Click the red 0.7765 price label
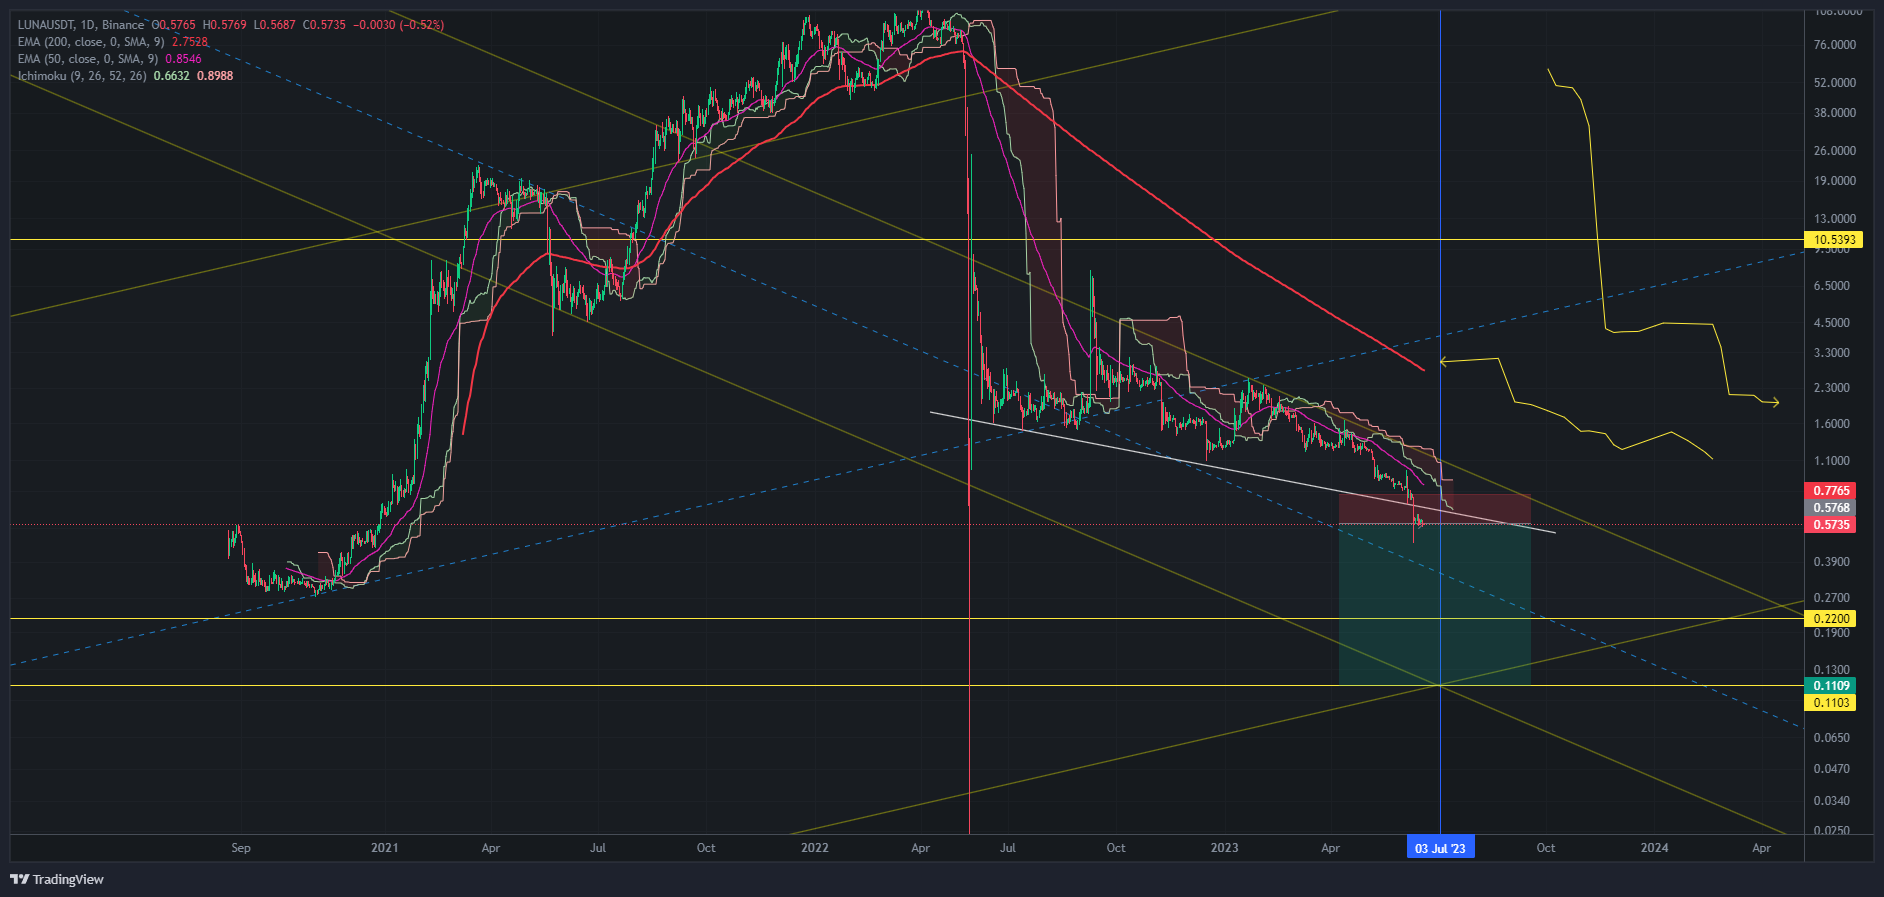 (1830, 491)
